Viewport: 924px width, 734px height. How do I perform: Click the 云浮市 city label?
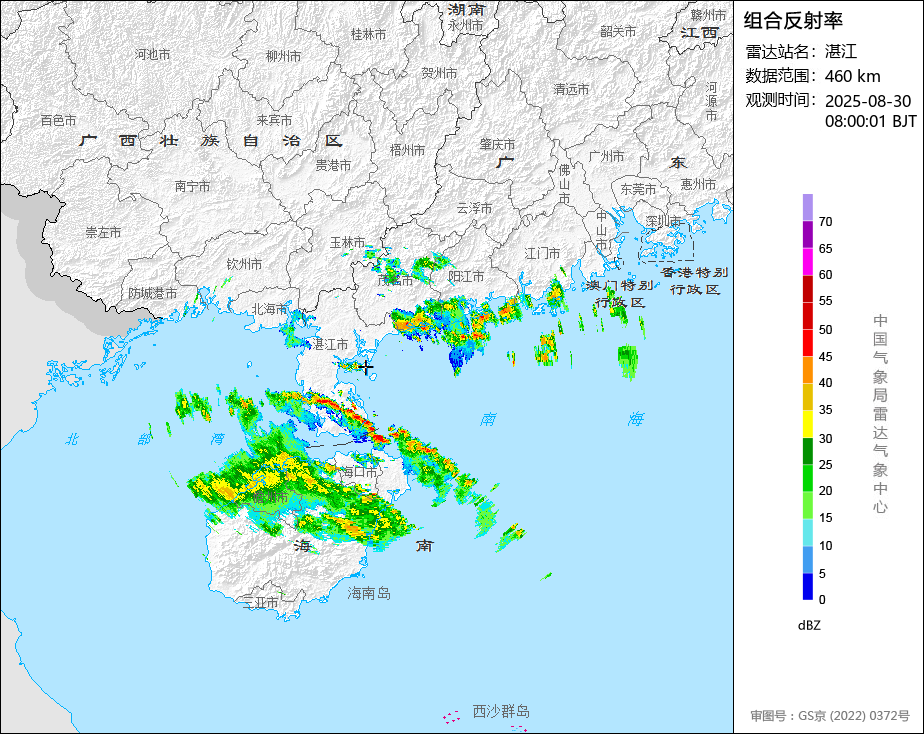[x=474, y=208]
